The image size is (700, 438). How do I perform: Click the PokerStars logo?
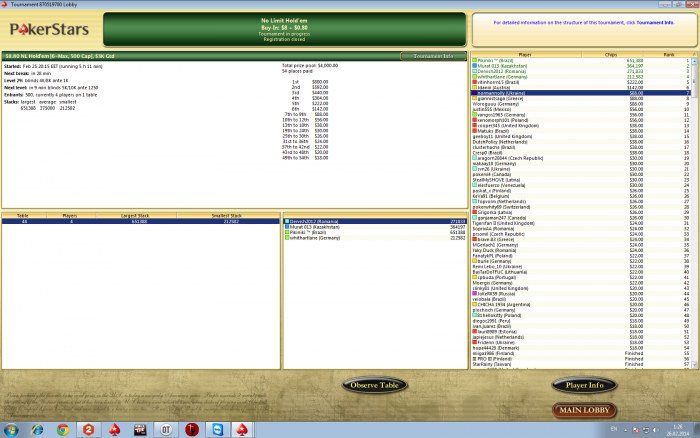point(50,29)
